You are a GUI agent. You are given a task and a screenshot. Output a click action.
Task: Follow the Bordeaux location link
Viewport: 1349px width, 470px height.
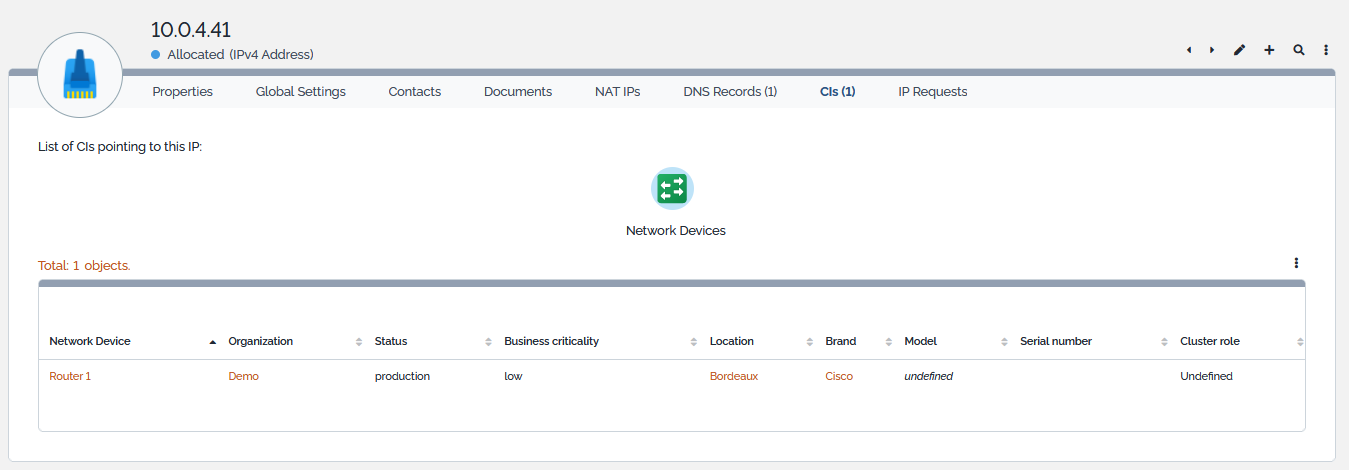click(x=734, y=376)
